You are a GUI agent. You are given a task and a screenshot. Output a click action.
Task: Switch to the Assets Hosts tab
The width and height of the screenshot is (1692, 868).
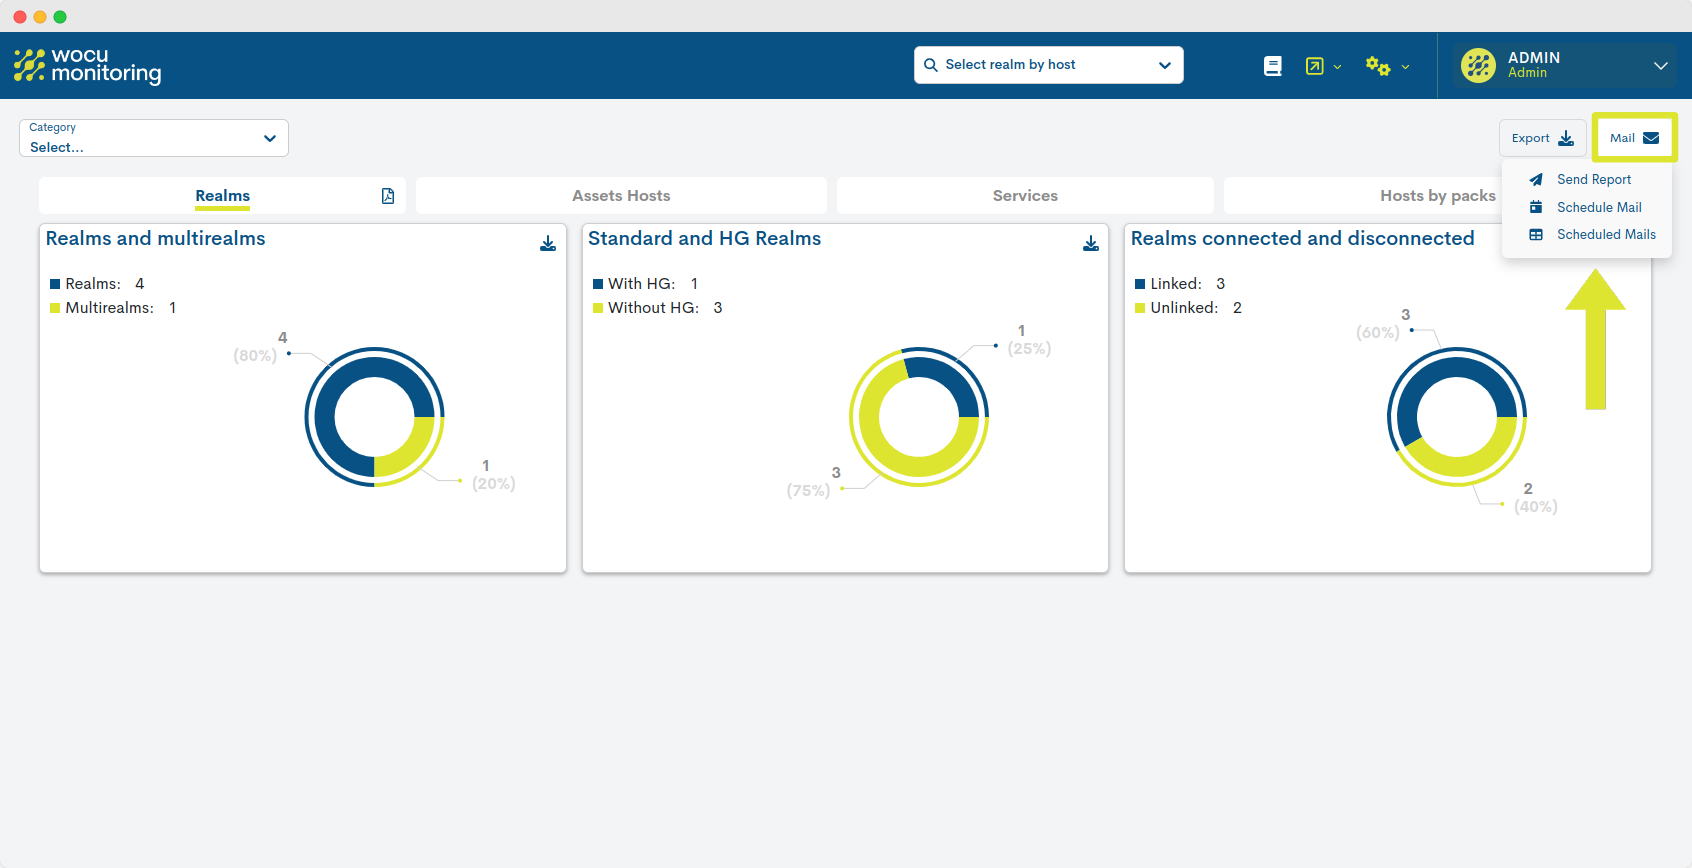coord(621,196)
